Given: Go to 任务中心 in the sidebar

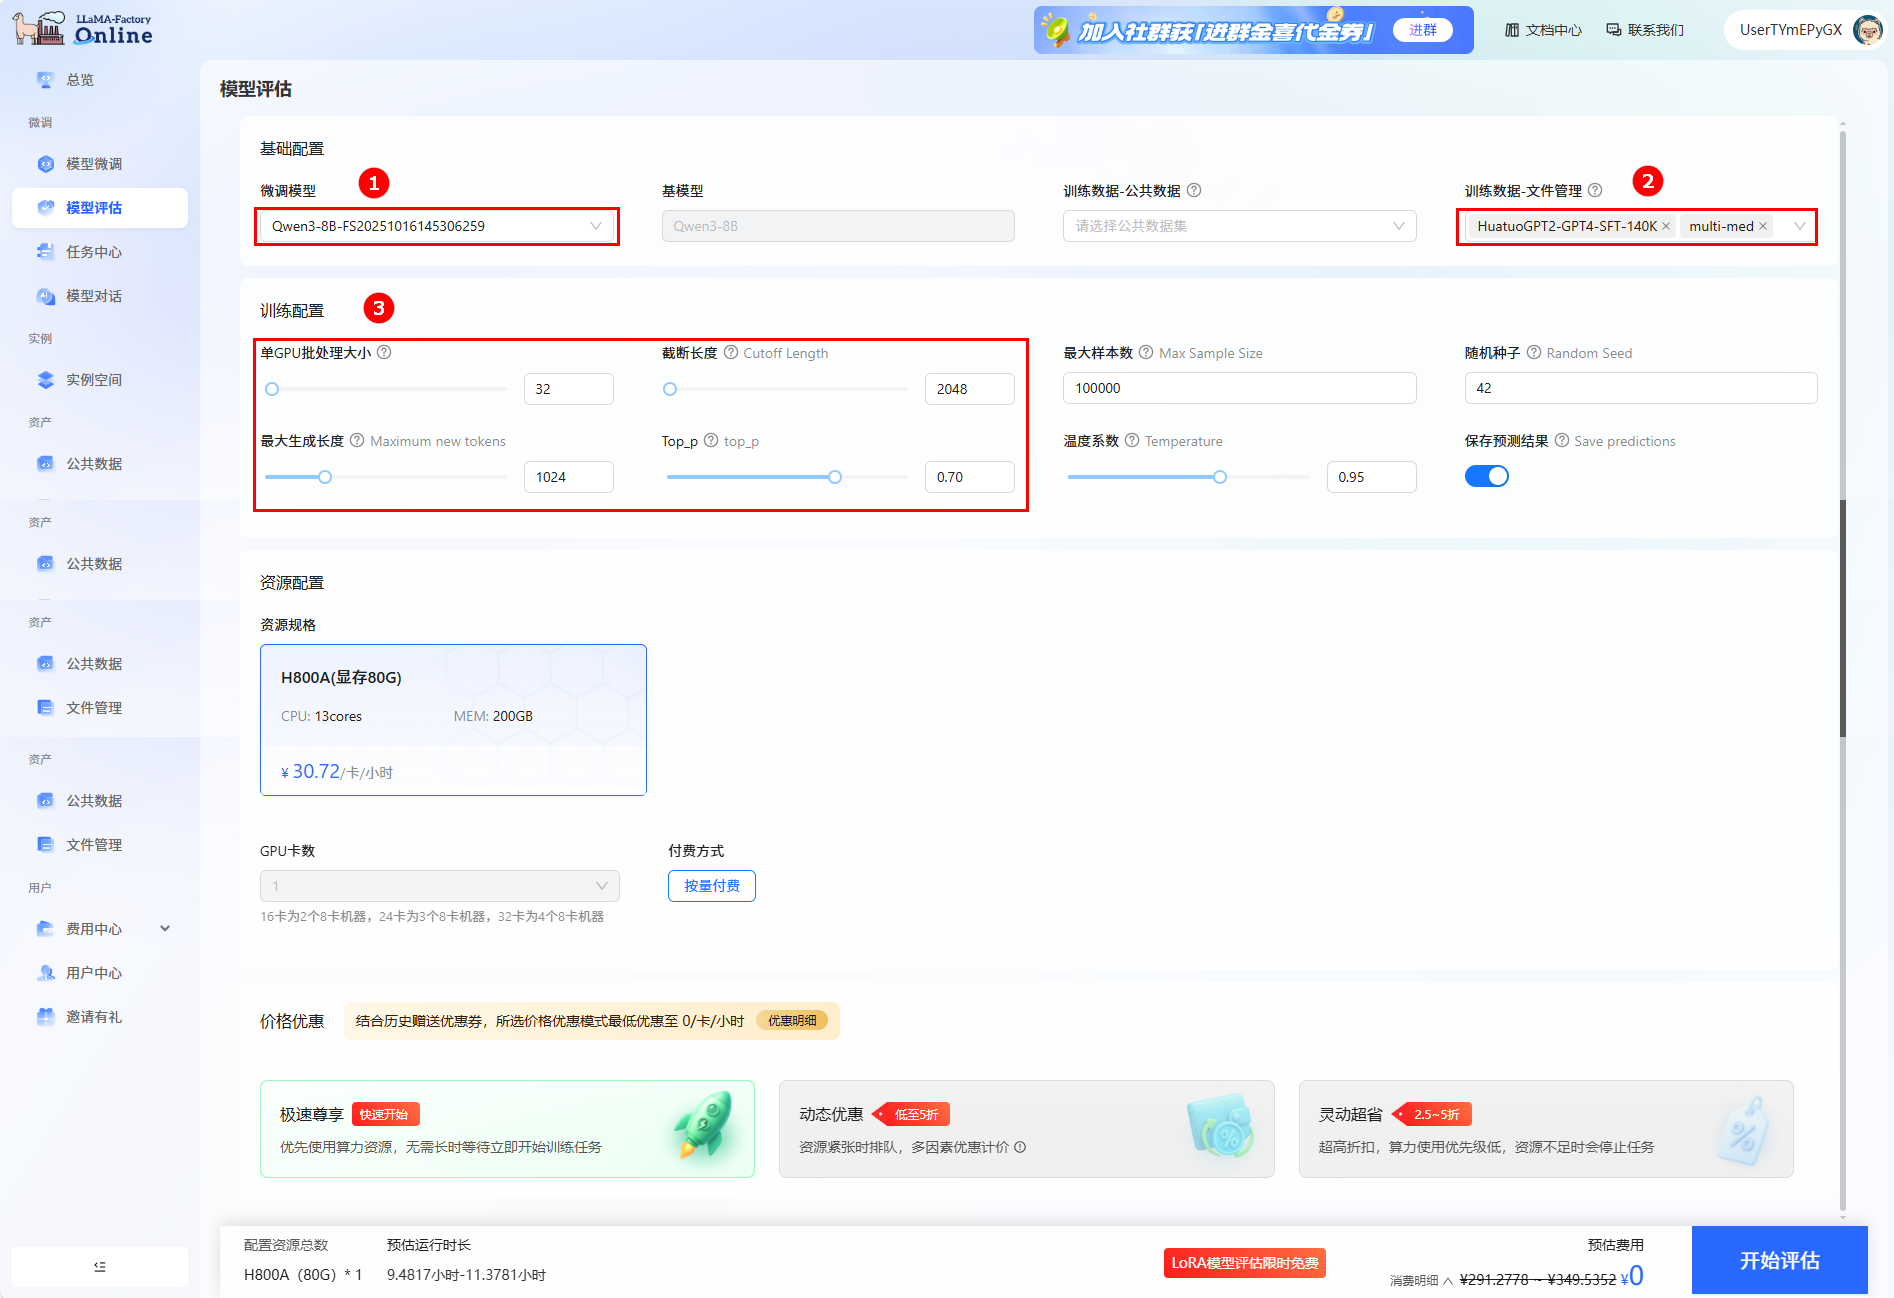Looking at the screenshot, I should [94, 252].
